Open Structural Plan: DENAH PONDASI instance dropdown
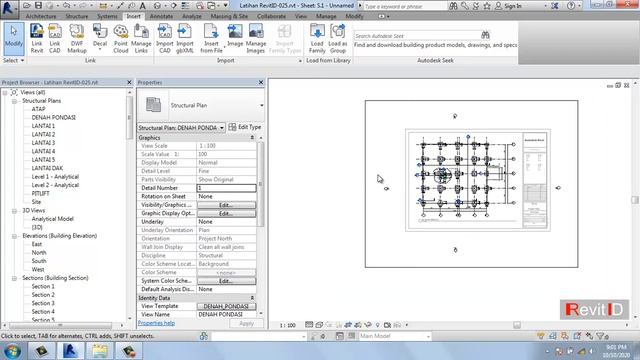Screen dimensions: 640x360 tap(222, 128)
